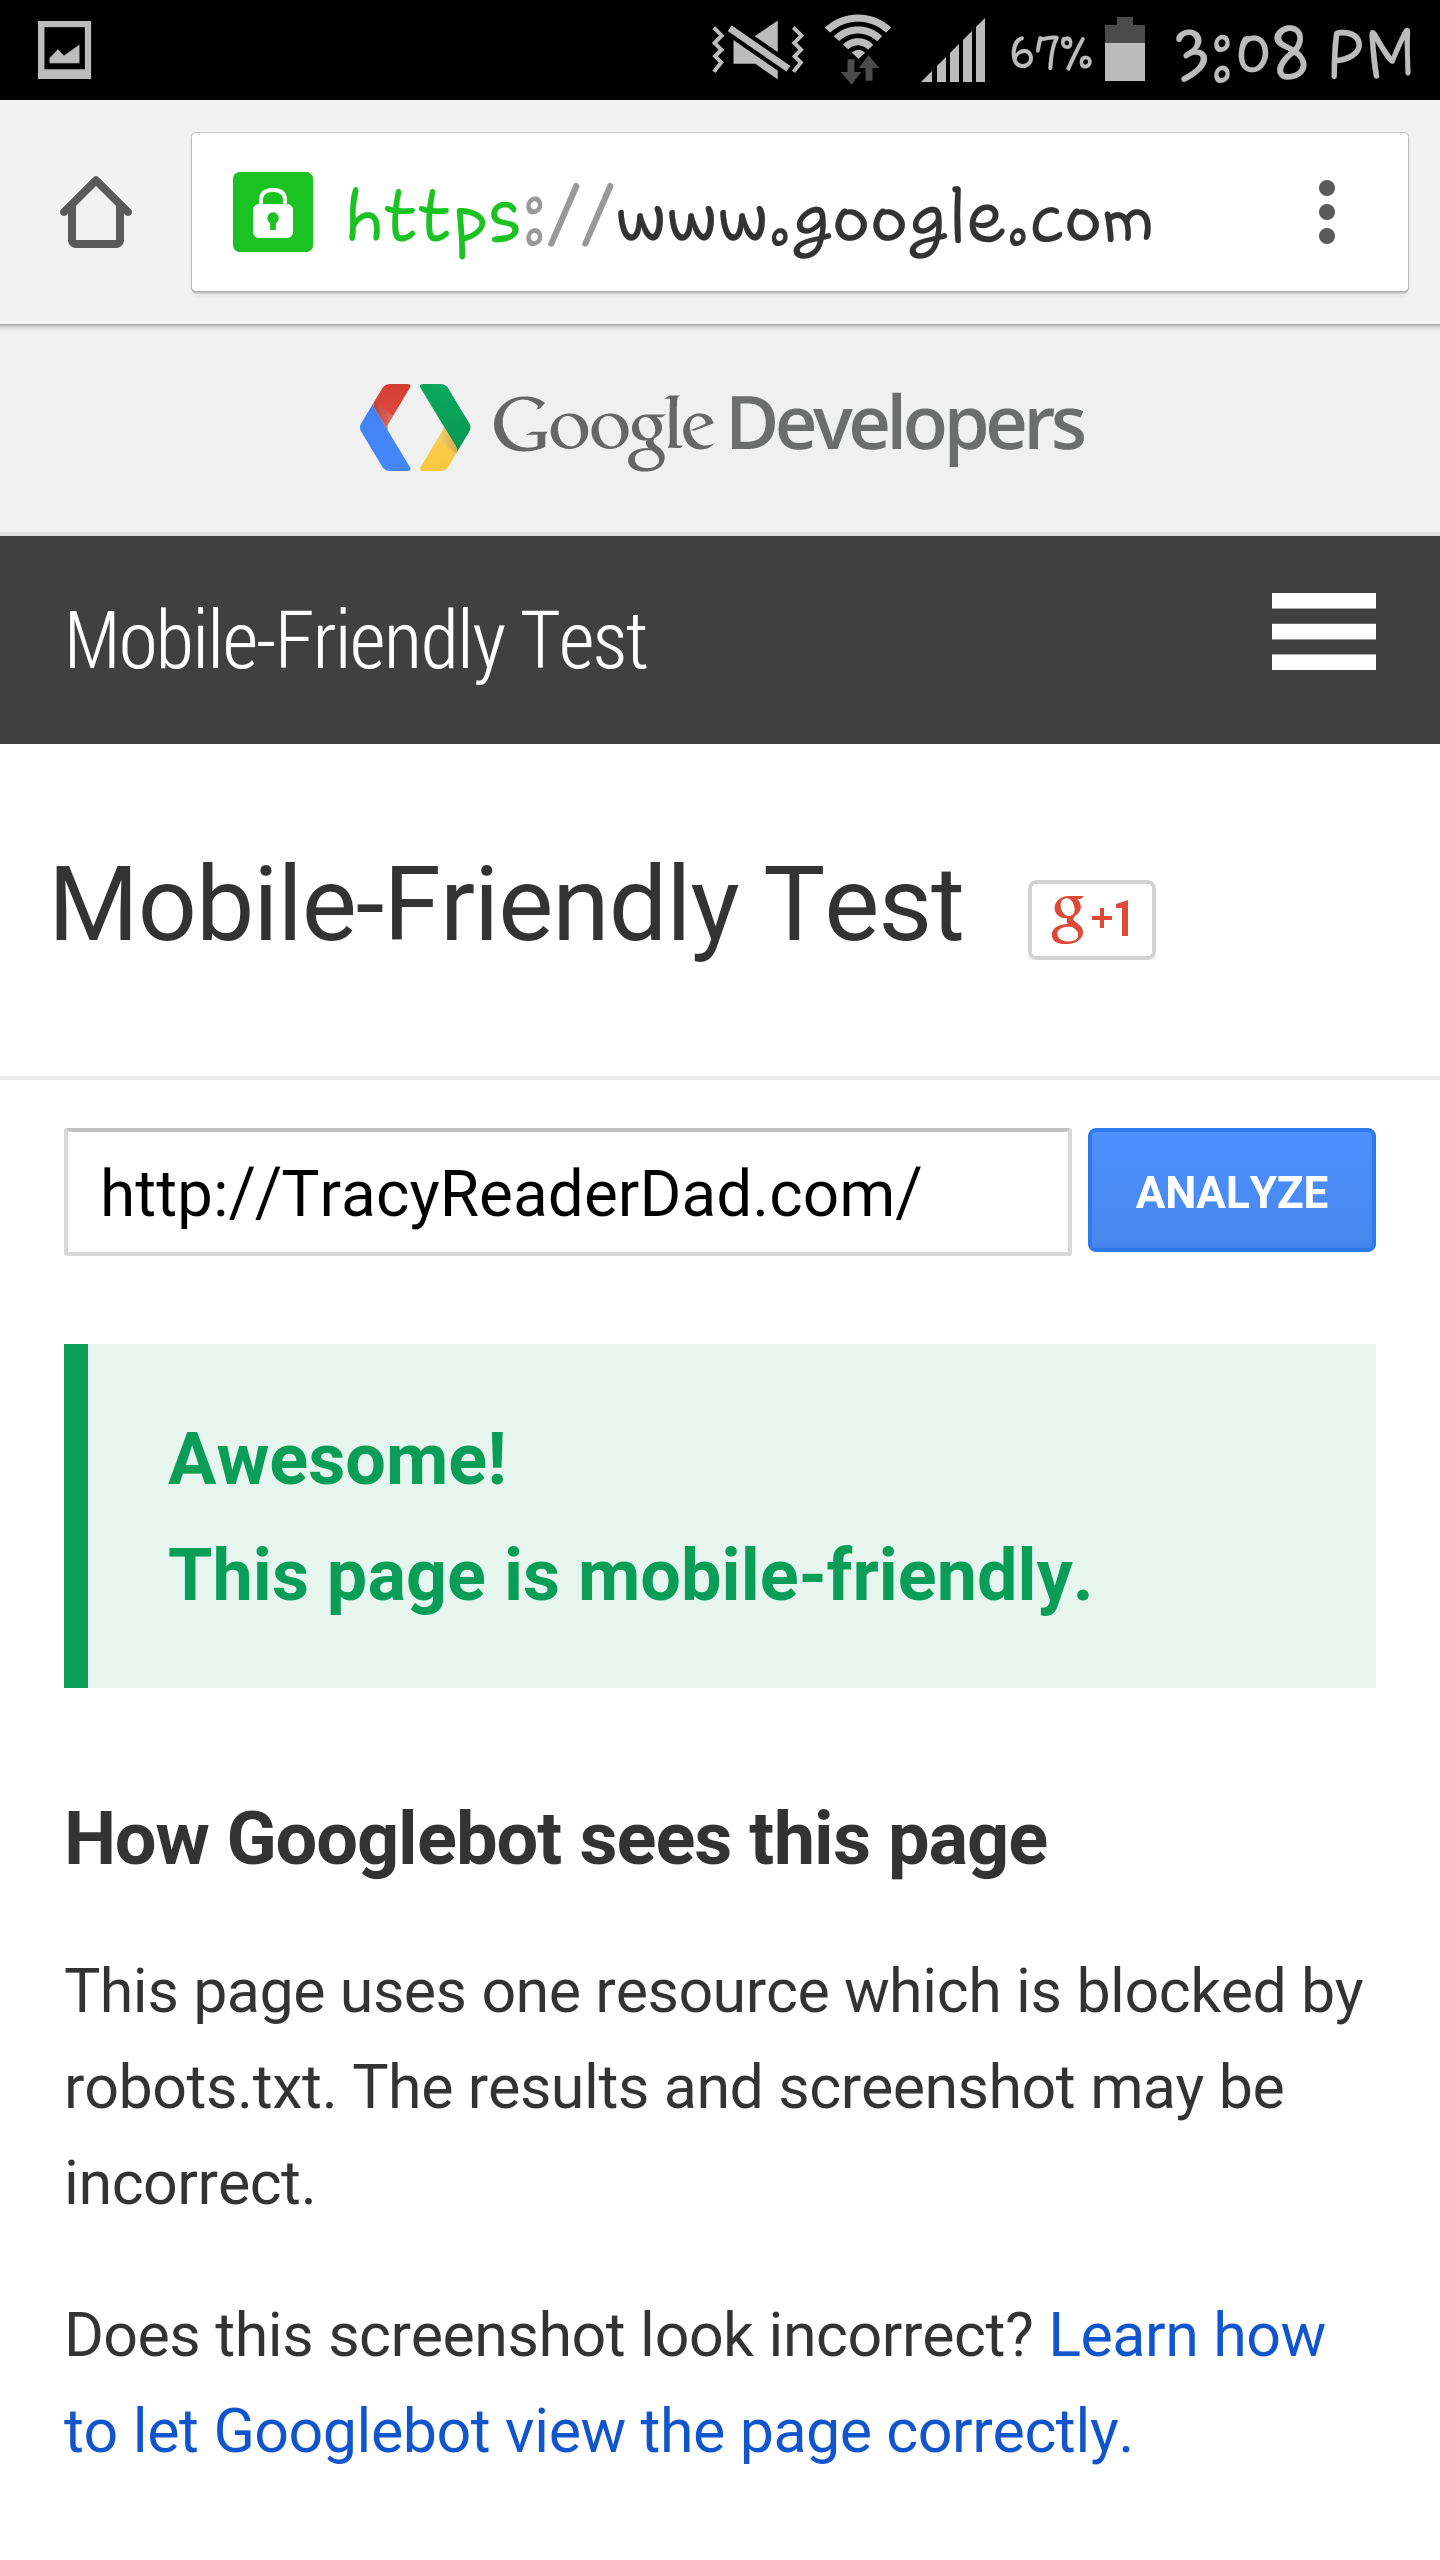Tap the battery indicator icon
1440x2560 pixels.
pyautogui.click(x=1125, y=50)
